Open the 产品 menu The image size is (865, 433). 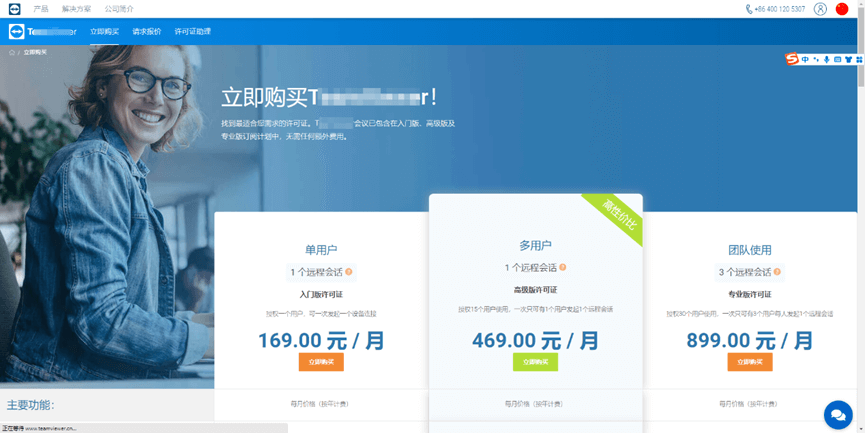click(41, 9)
